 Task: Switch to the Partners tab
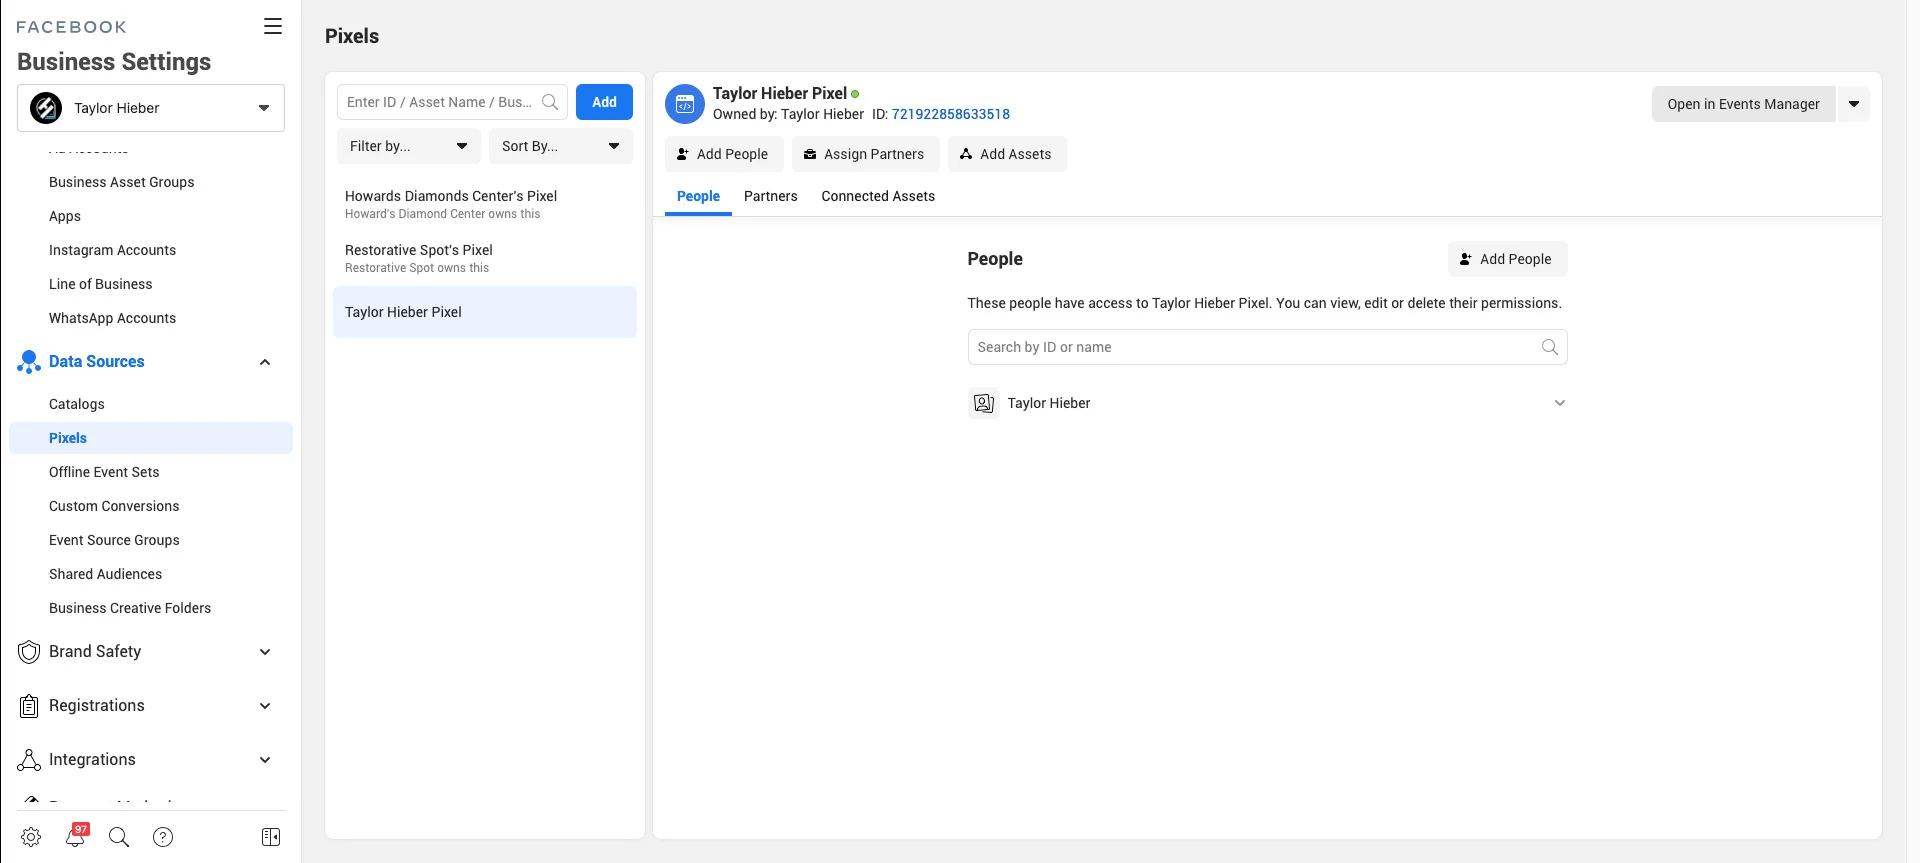click(770, 196)
